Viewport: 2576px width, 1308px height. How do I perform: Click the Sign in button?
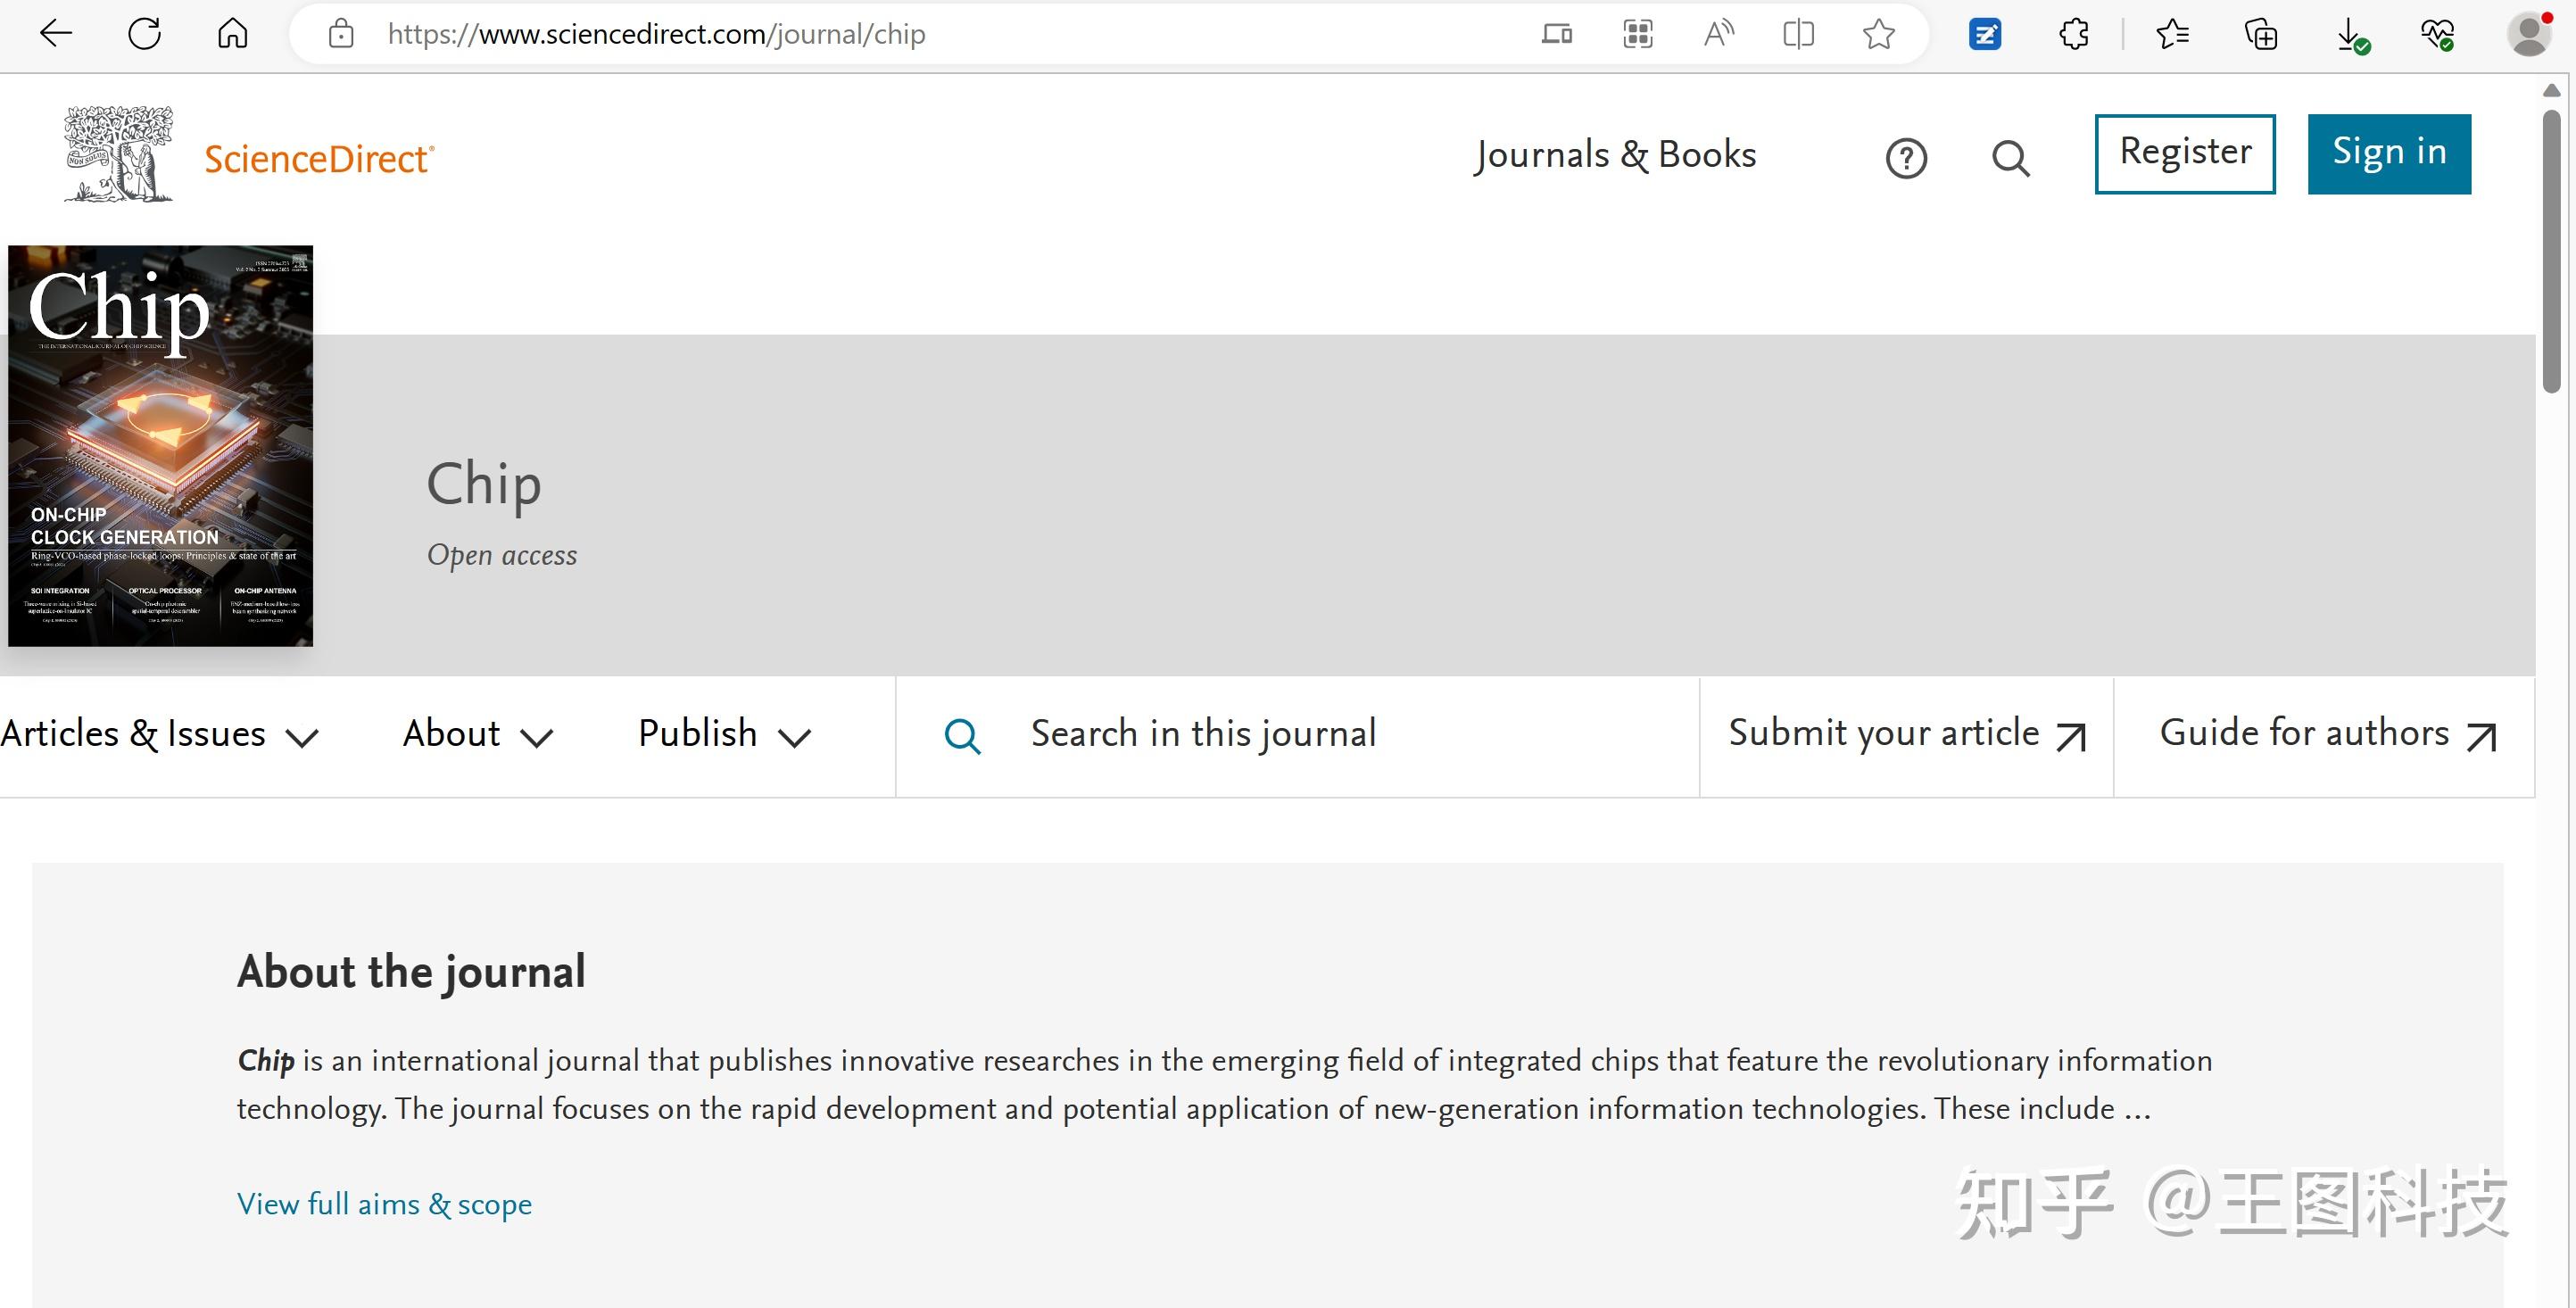[x=2389, y=153]
